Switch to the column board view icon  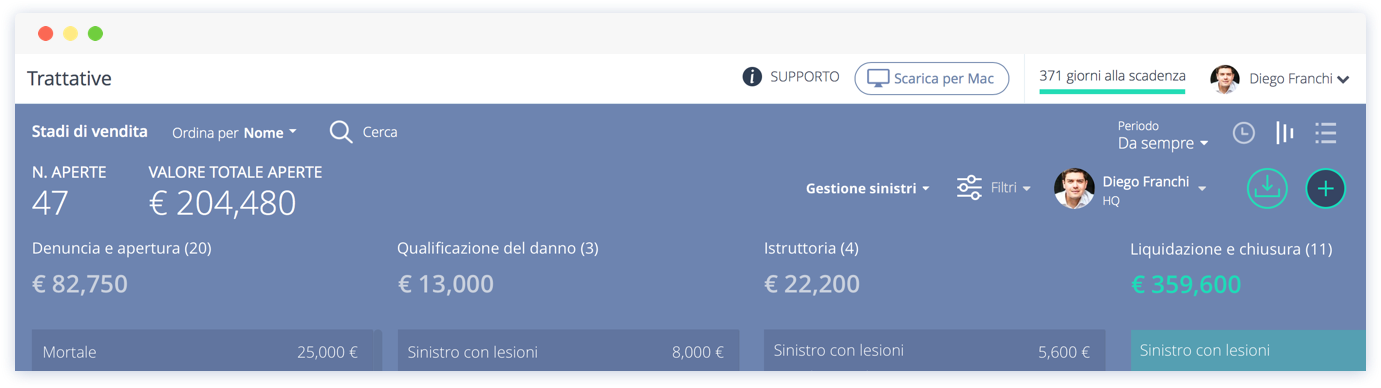[x=1285, y=133]
